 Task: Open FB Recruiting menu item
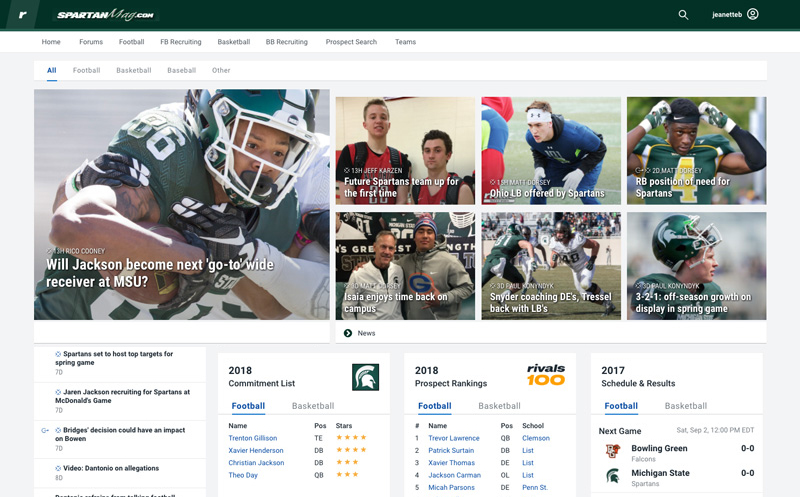(x=181, y=42)
